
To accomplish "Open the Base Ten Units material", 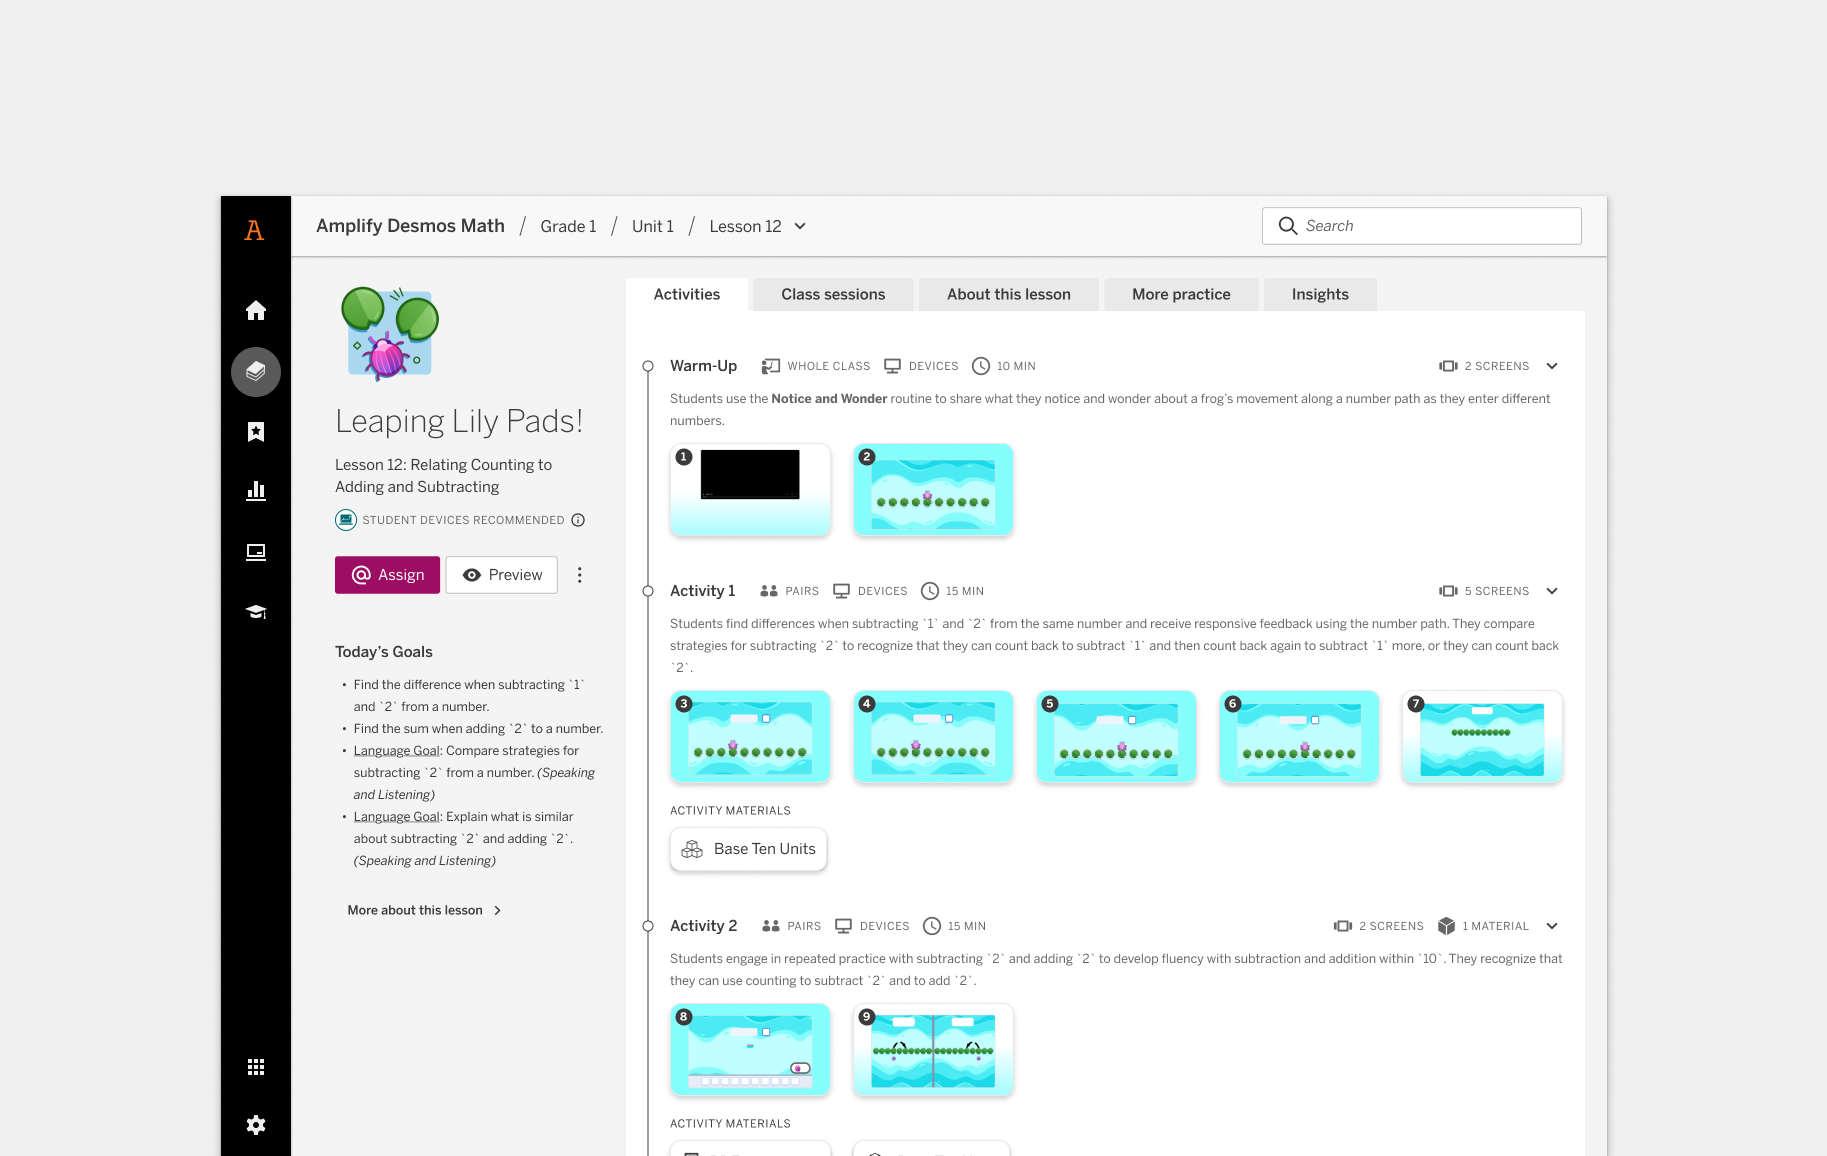I will point(749,849).
